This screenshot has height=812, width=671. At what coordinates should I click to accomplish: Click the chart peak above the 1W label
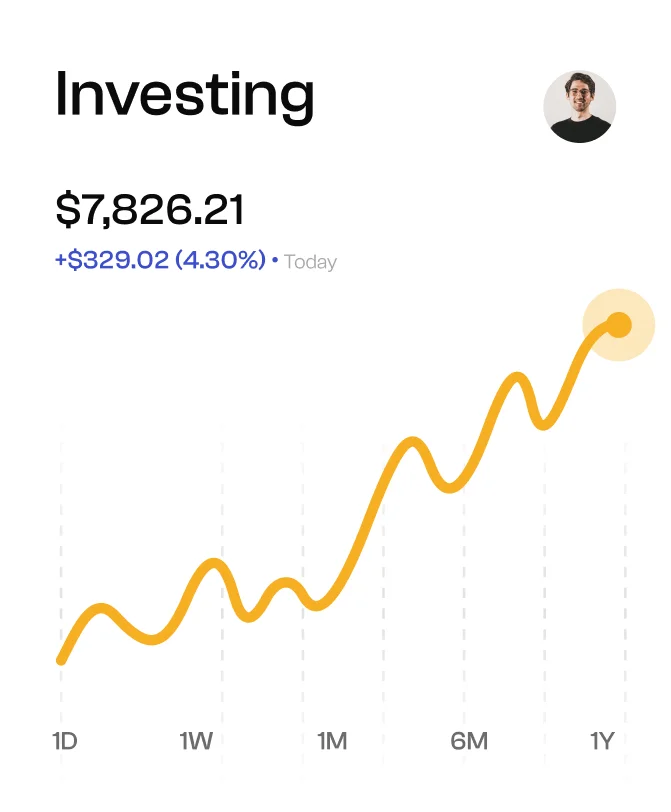coord(214,563)
